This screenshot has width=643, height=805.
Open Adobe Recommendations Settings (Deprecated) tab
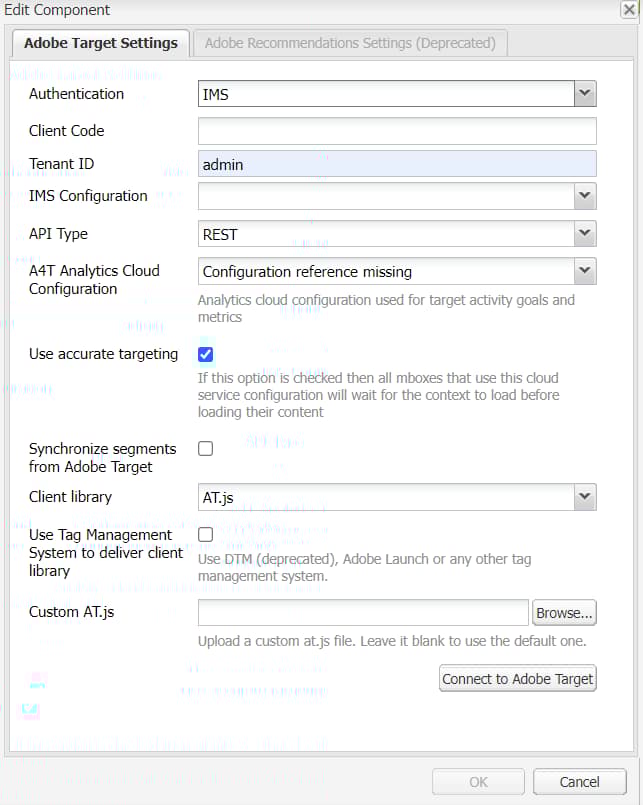point(350,43)
